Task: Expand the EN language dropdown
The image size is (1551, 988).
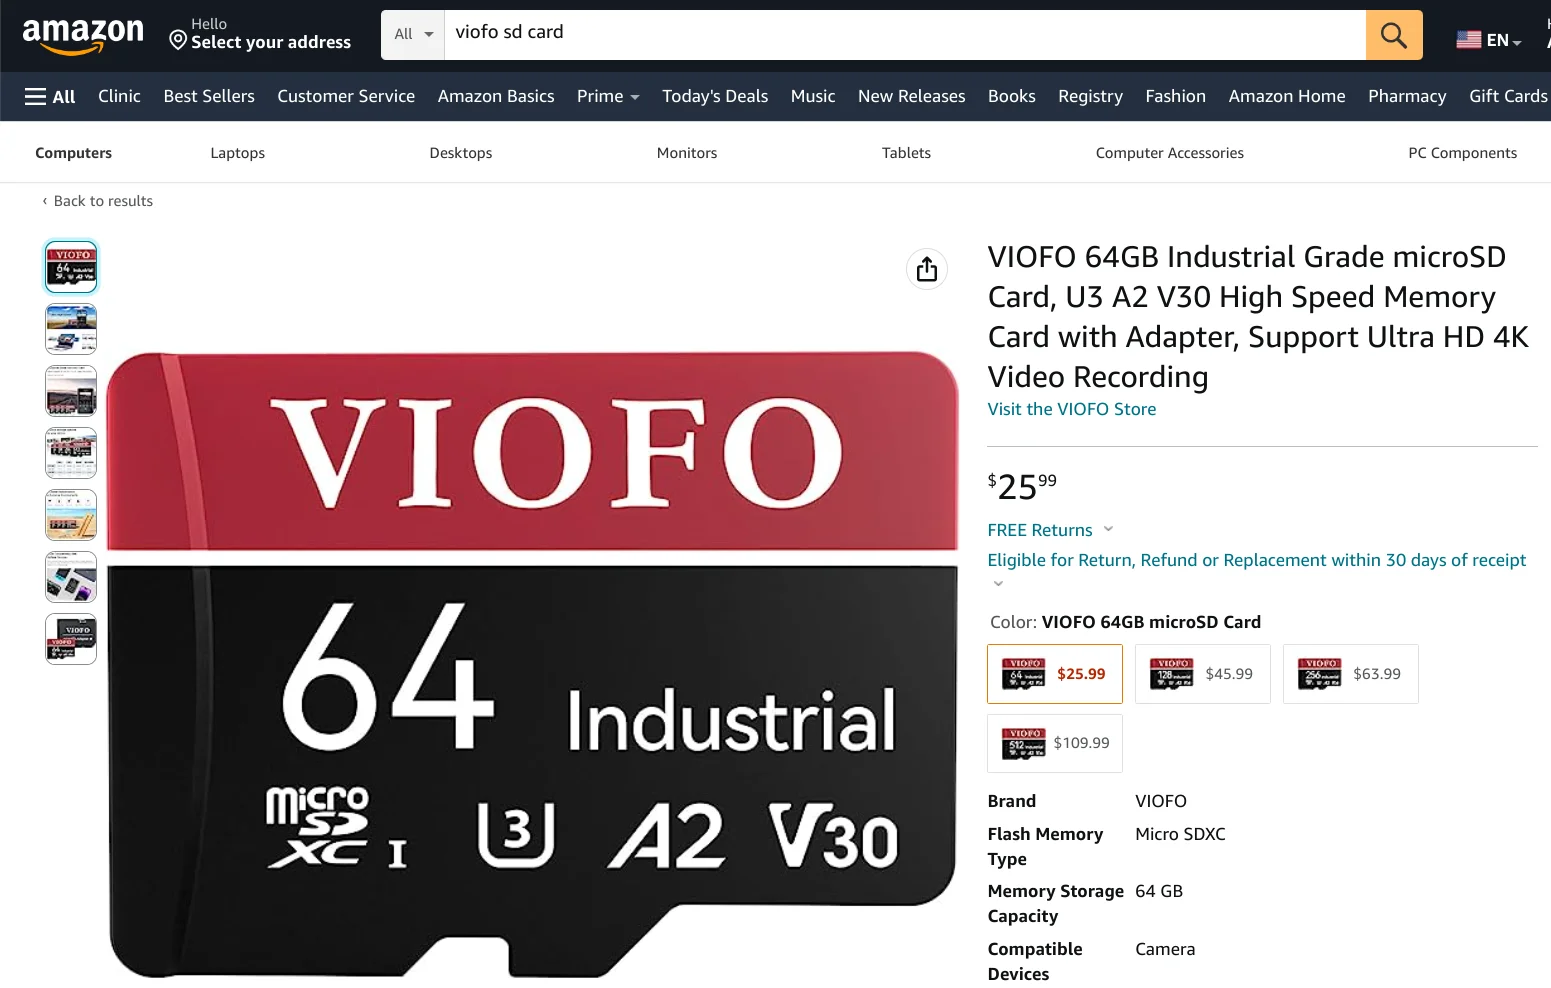Action: click(1504, 41)
